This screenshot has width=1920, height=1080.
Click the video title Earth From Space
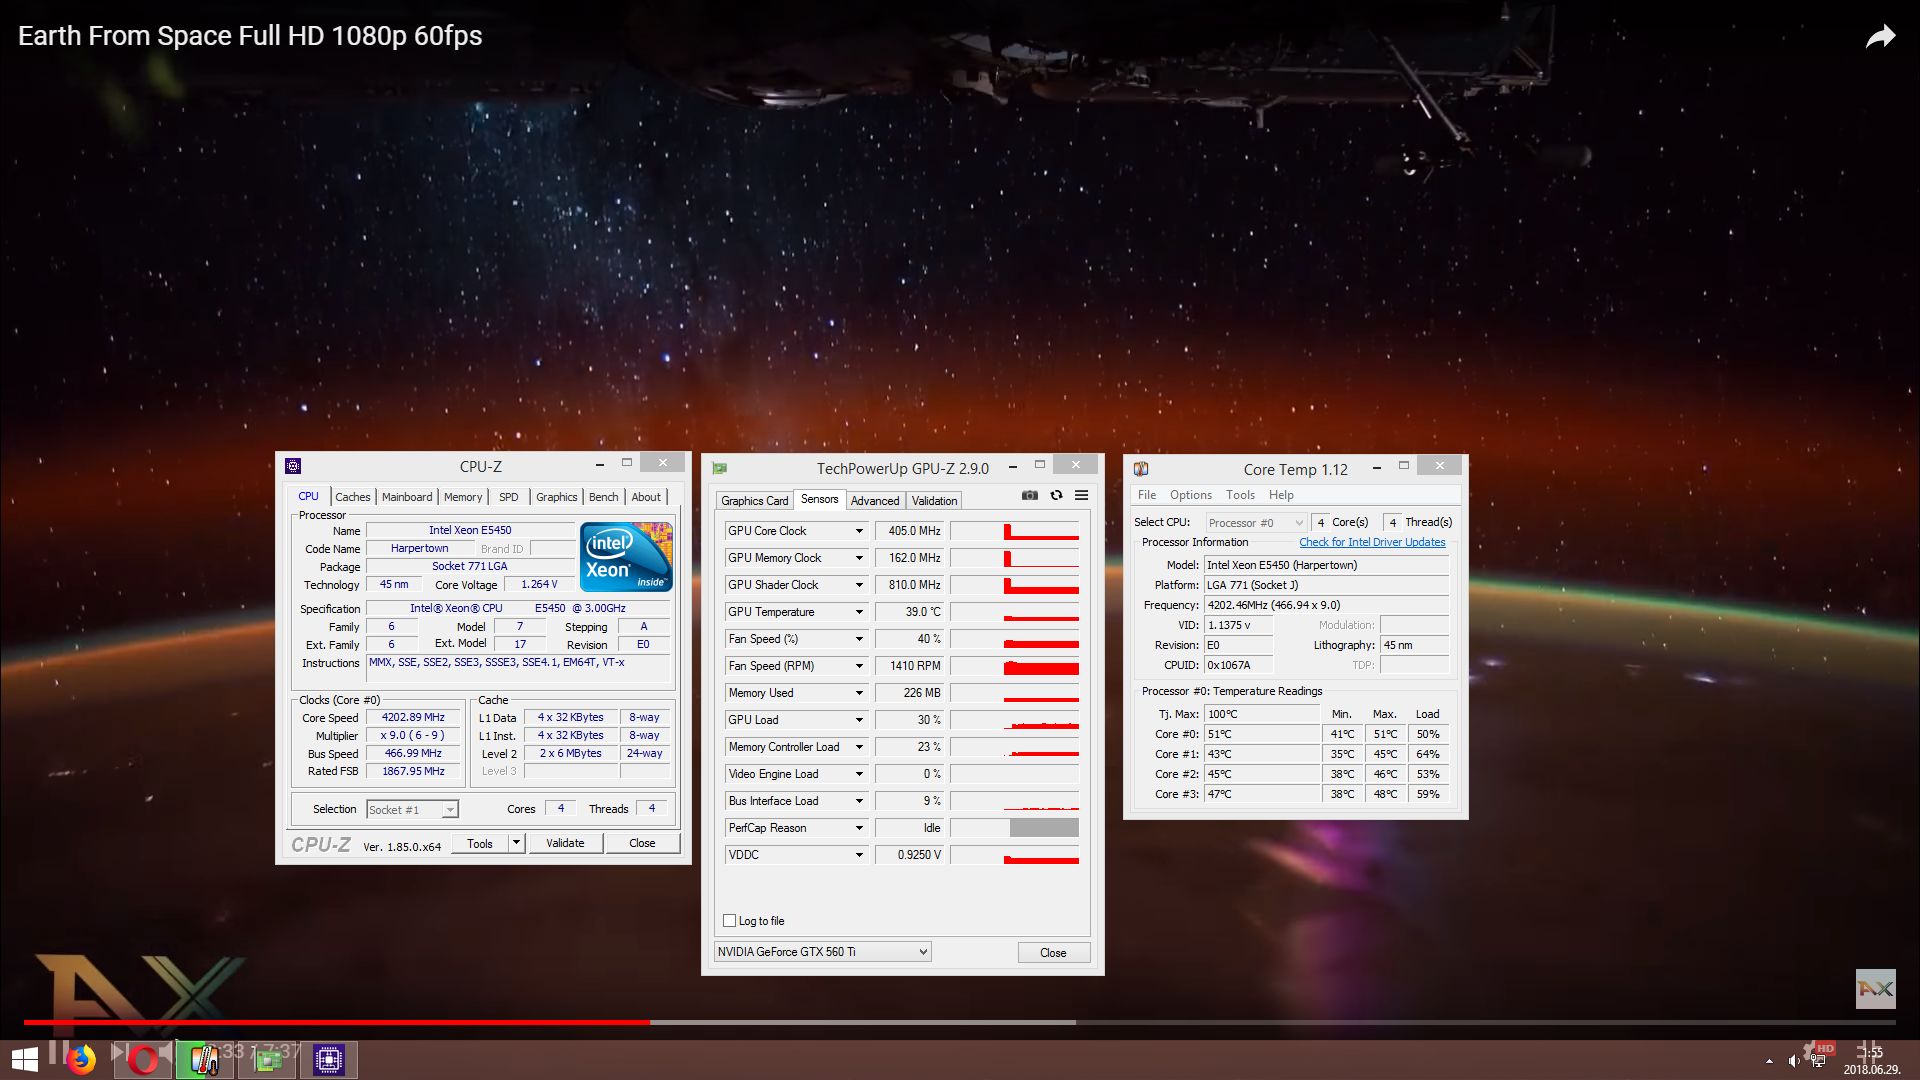[x=250, y=36]
